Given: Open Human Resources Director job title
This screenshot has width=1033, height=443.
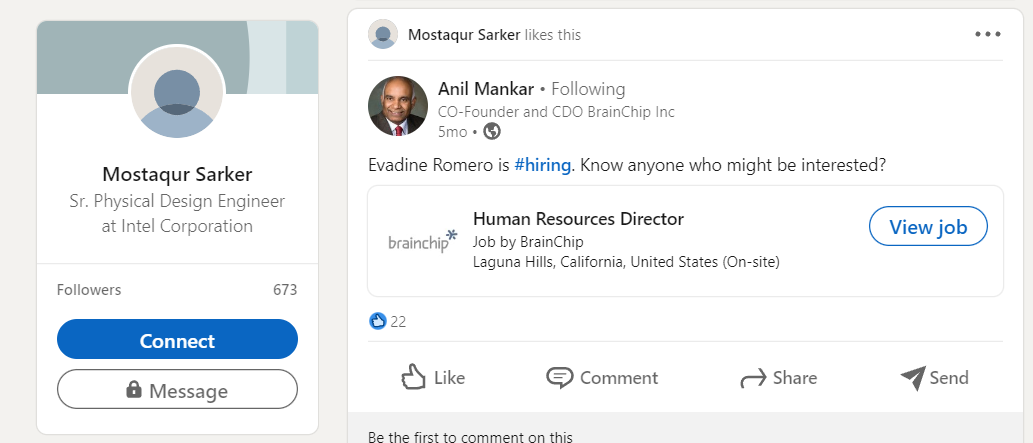Looking at the screenshot, I should point(578,218).
